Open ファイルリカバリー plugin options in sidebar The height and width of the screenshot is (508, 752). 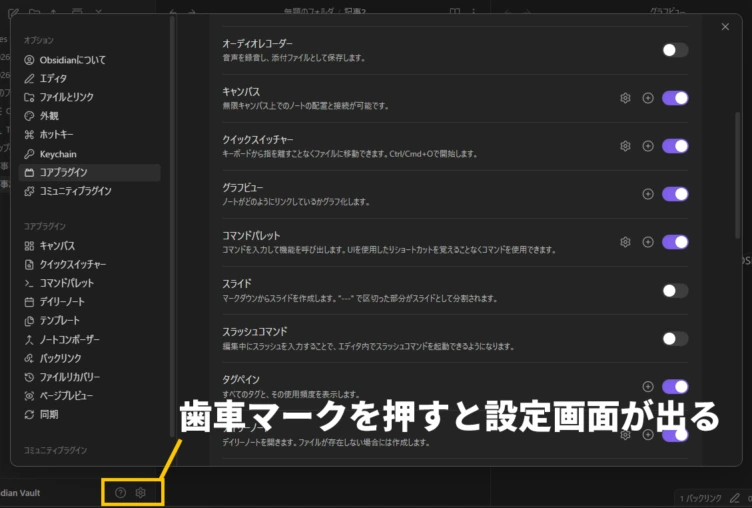point(69,377)
